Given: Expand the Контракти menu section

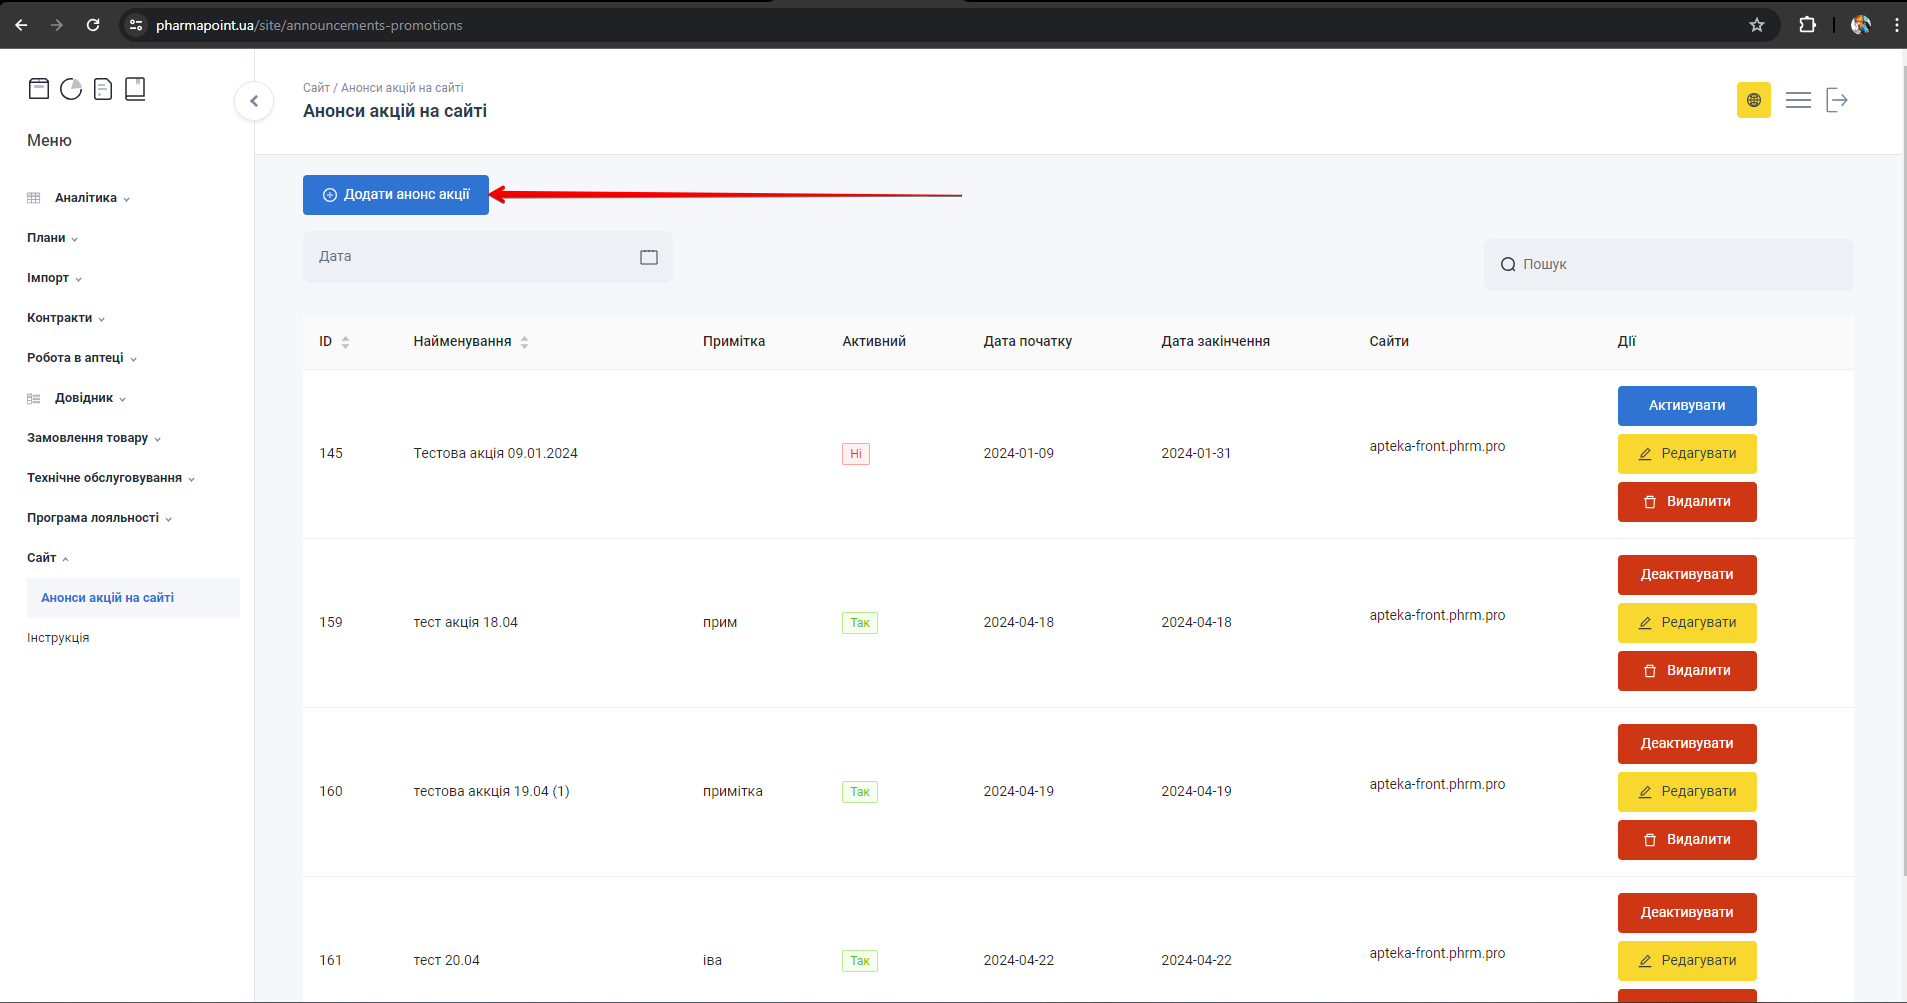Looking at the screenshot, I should click(60, 318).
